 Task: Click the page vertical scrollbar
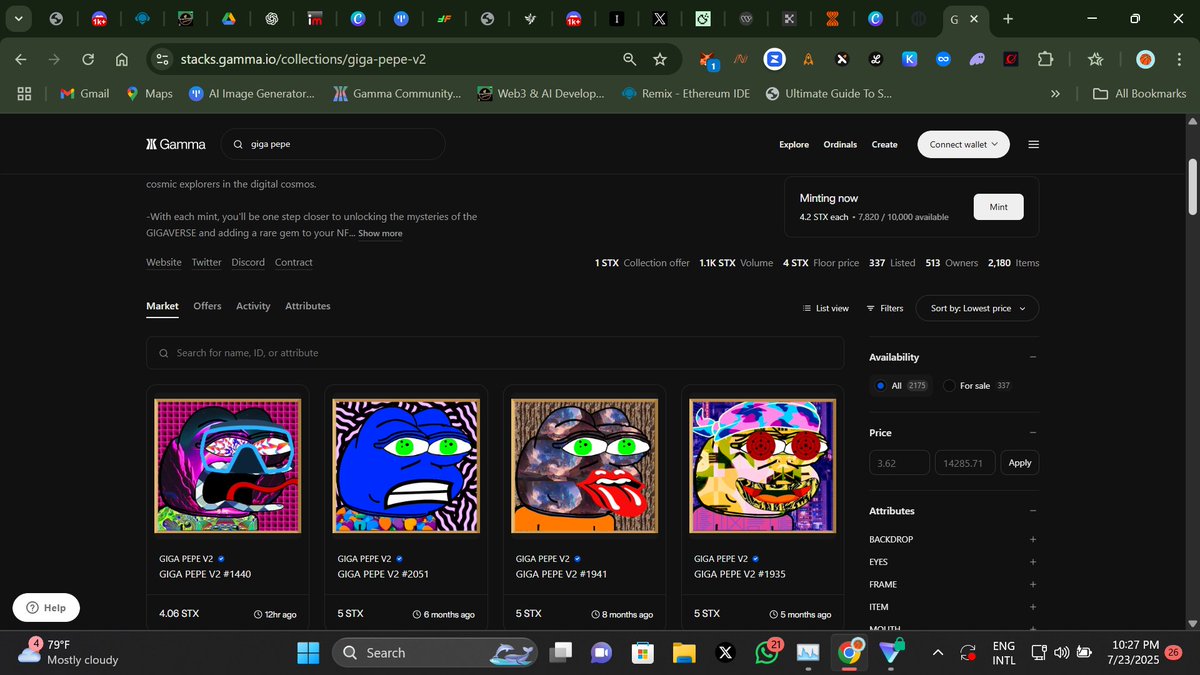pyautogui.click(x=1192, y=185)
